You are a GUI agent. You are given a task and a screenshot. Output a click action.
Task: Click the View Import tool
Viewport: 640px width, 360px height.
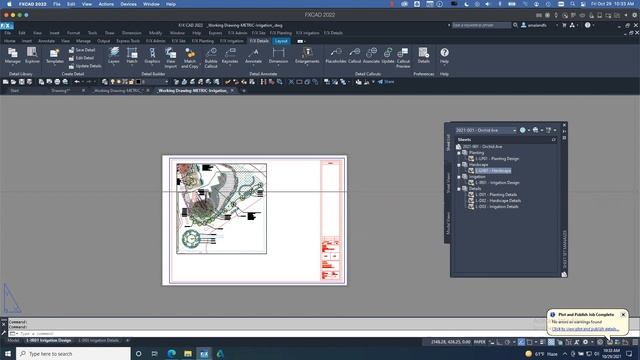click(171, 58)
